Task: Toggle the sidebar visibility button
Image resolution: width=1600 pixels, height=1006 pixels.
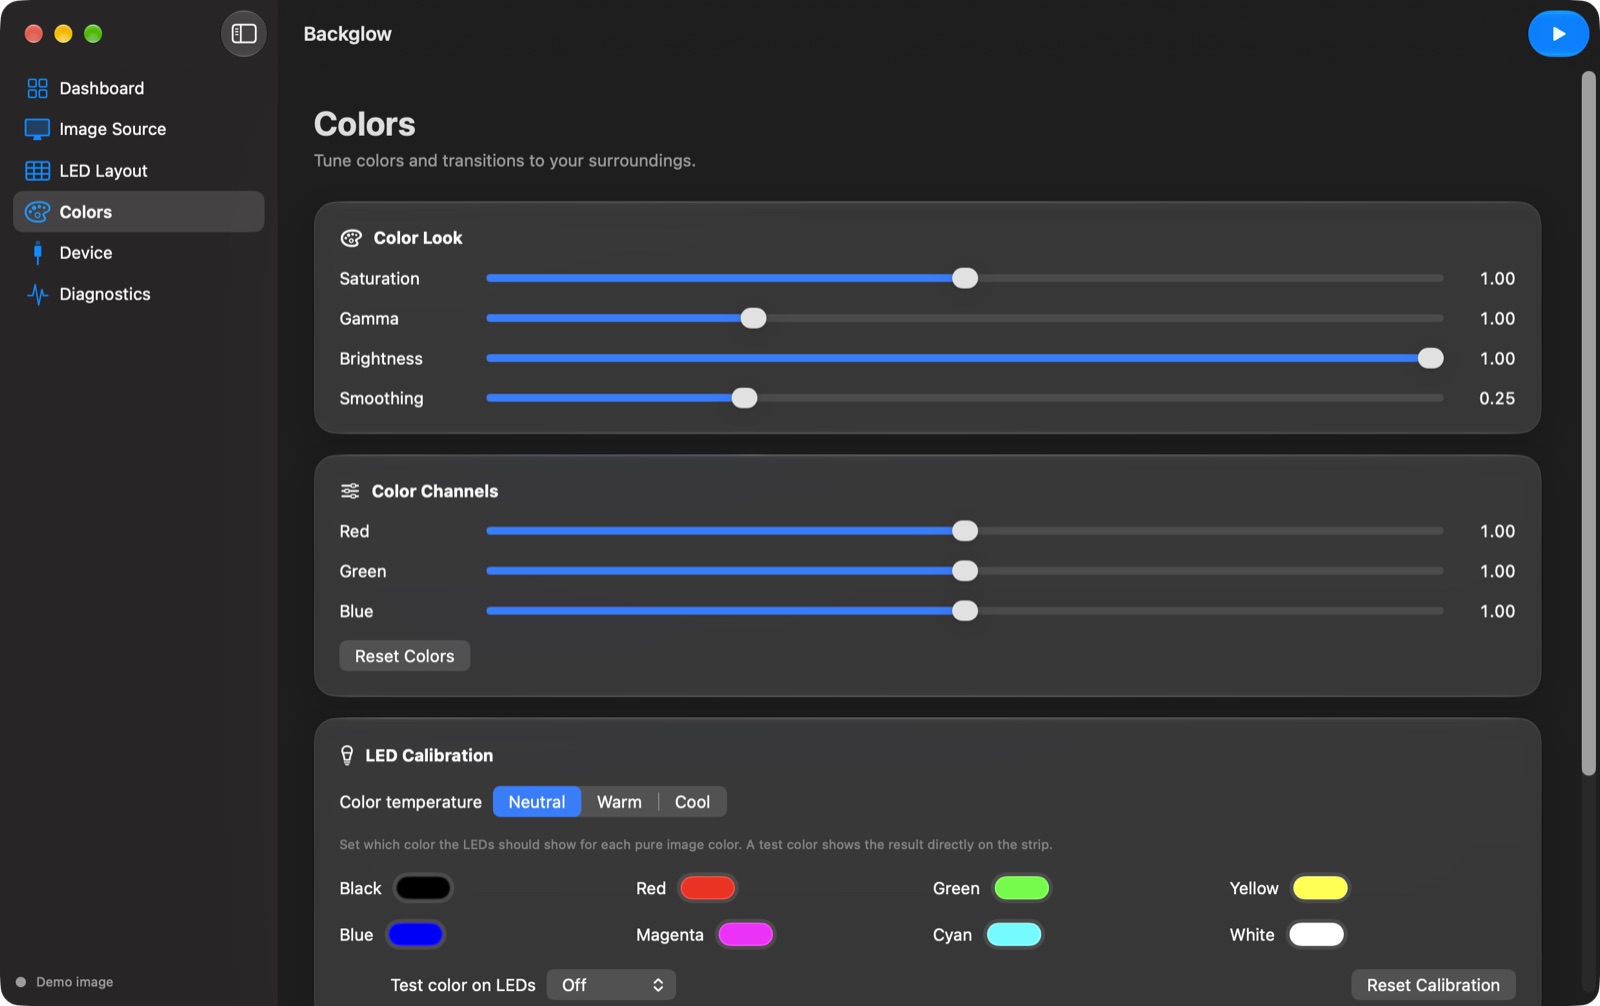Action: coord(244,34)
